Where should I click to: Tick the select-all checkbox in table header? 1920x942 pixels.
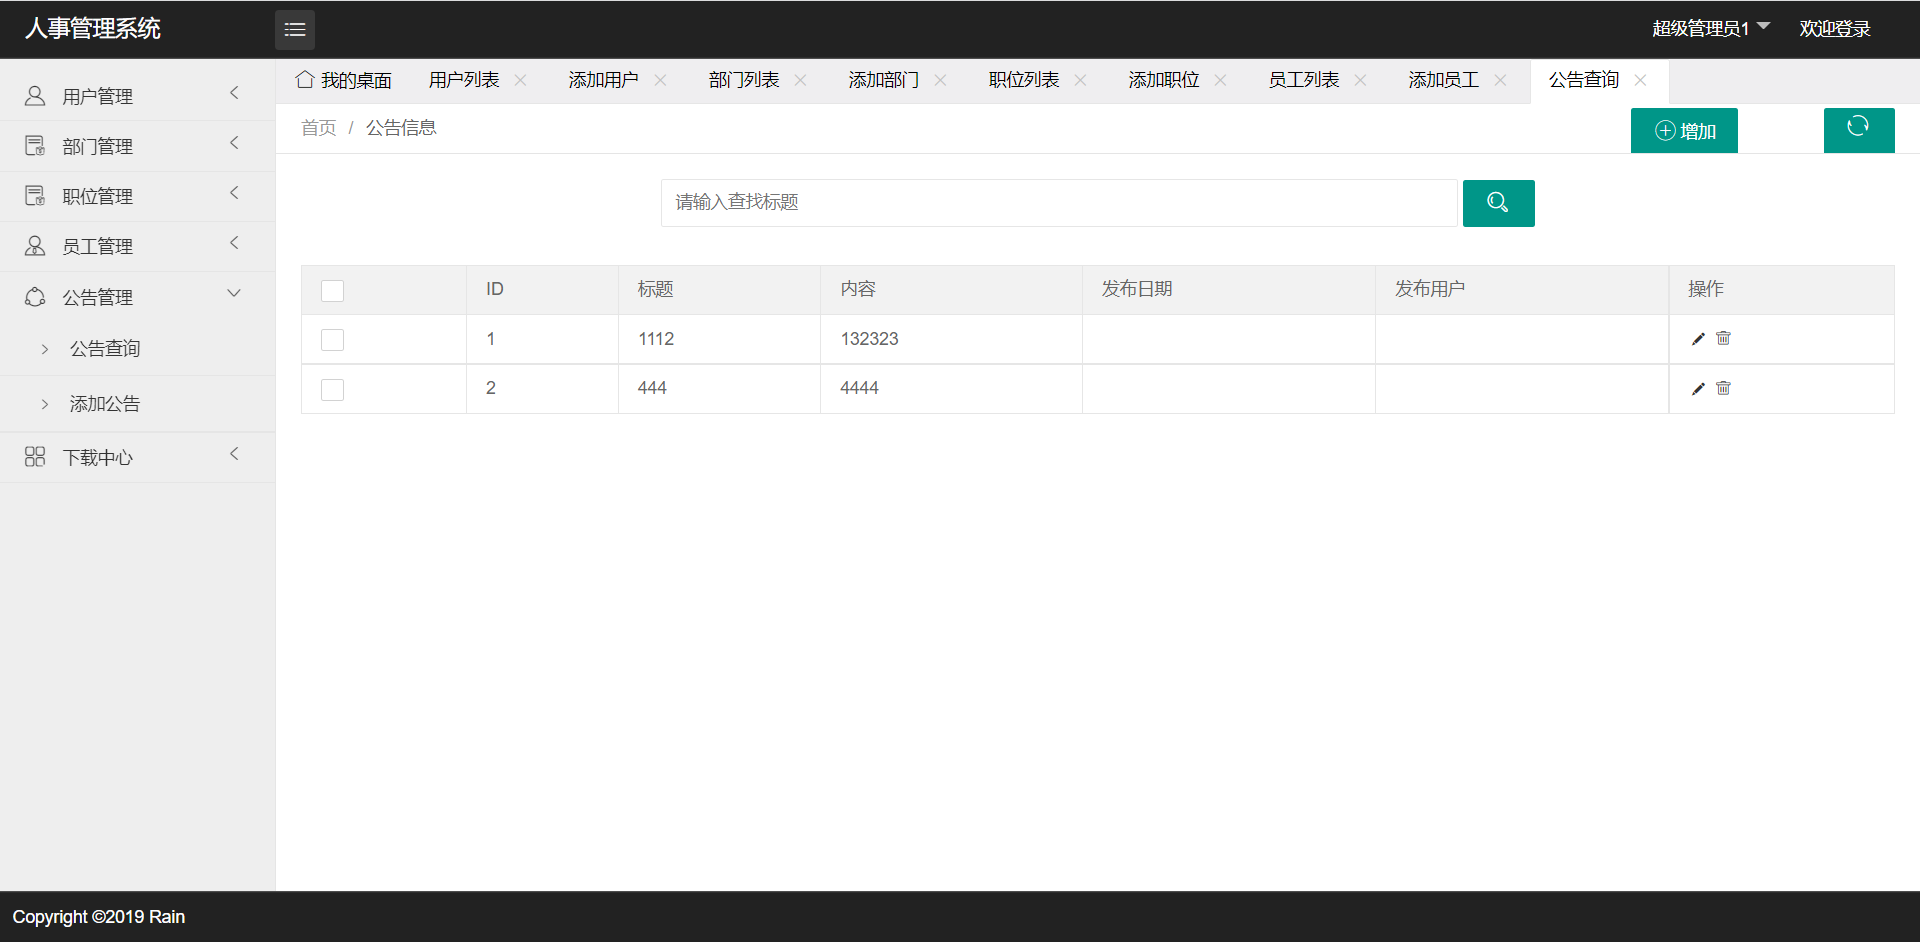332,290
